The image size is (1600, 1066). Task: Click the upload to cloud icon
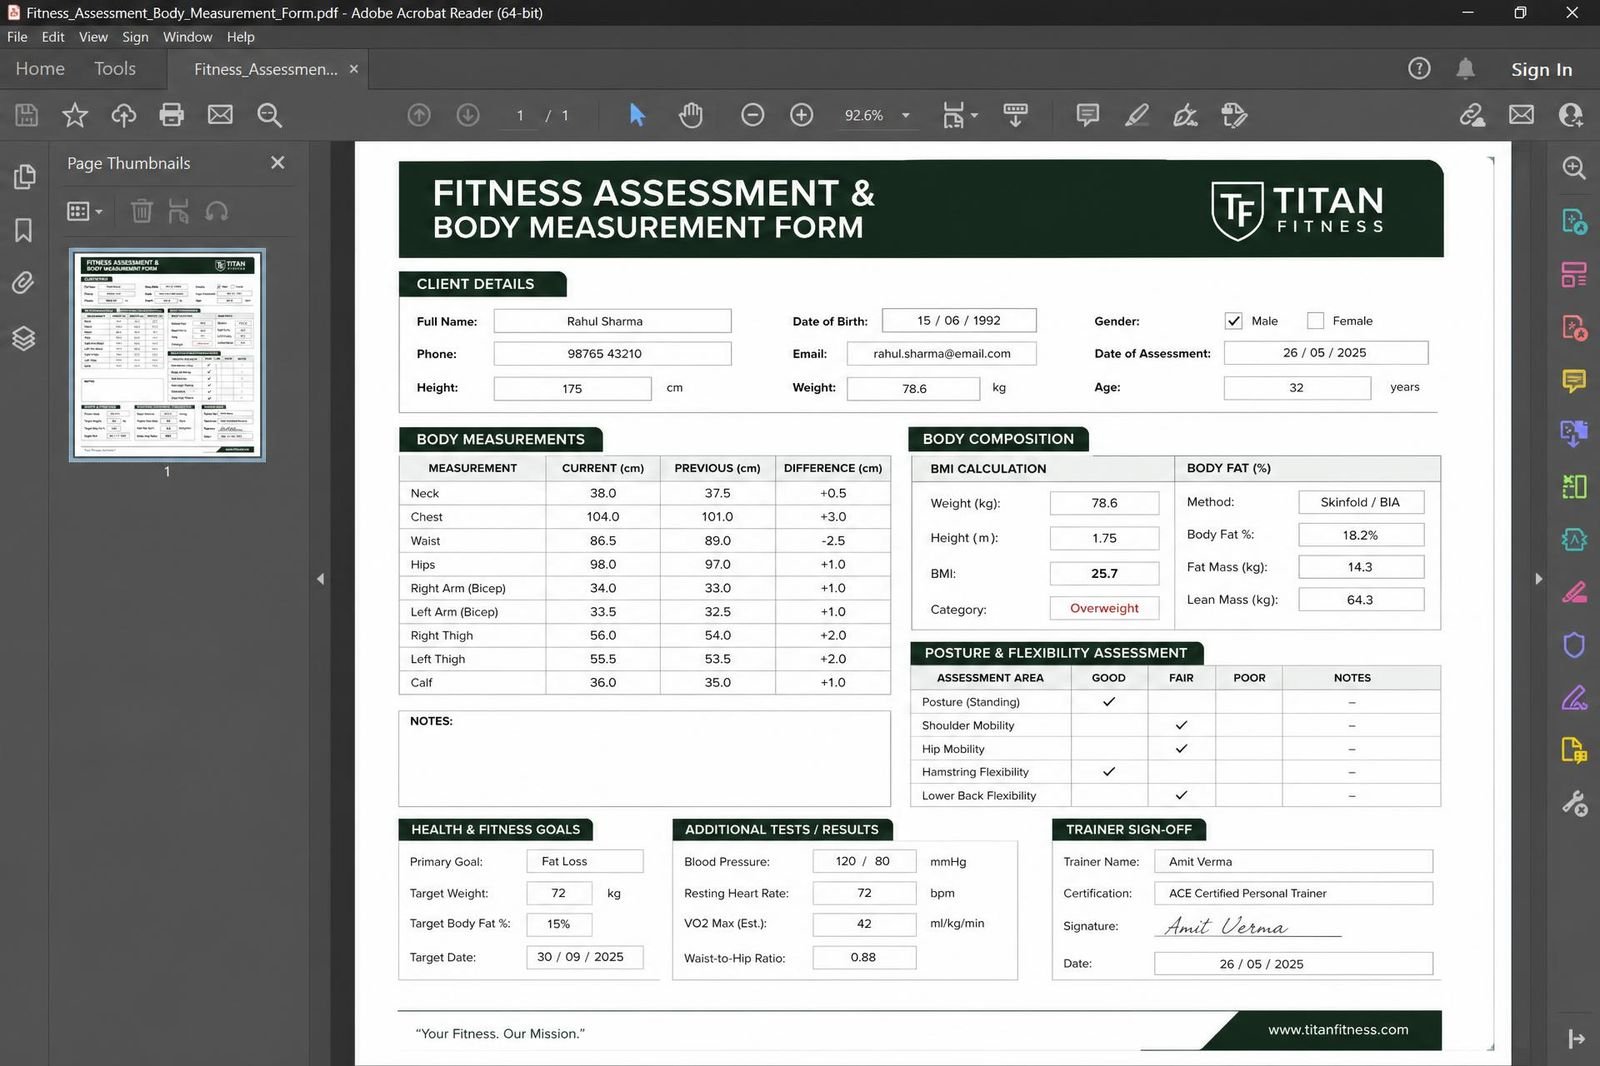[123, 115]
